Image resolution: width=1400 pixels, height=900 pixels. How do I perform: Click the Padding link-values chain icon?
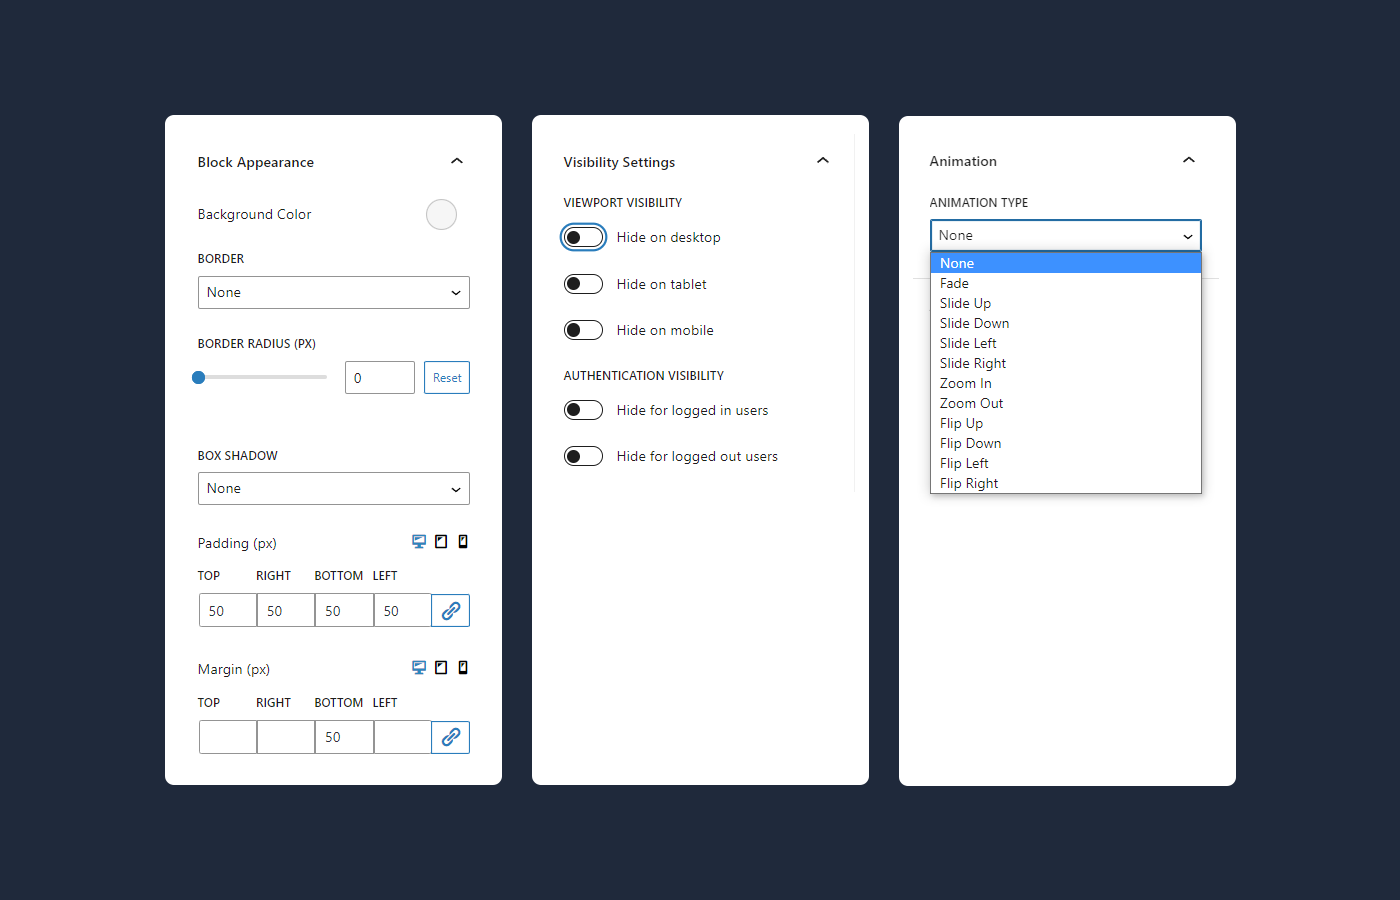(451, 610)
